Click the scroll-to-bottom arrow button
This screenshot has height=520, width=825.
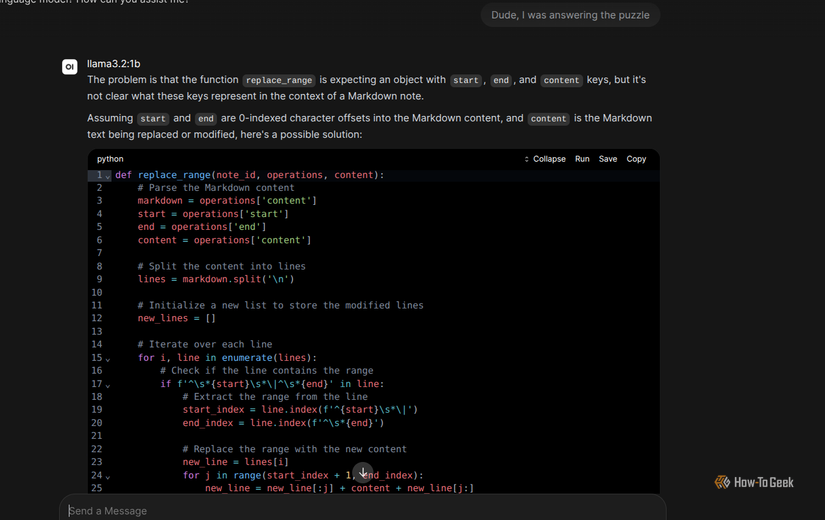[363, 473]
